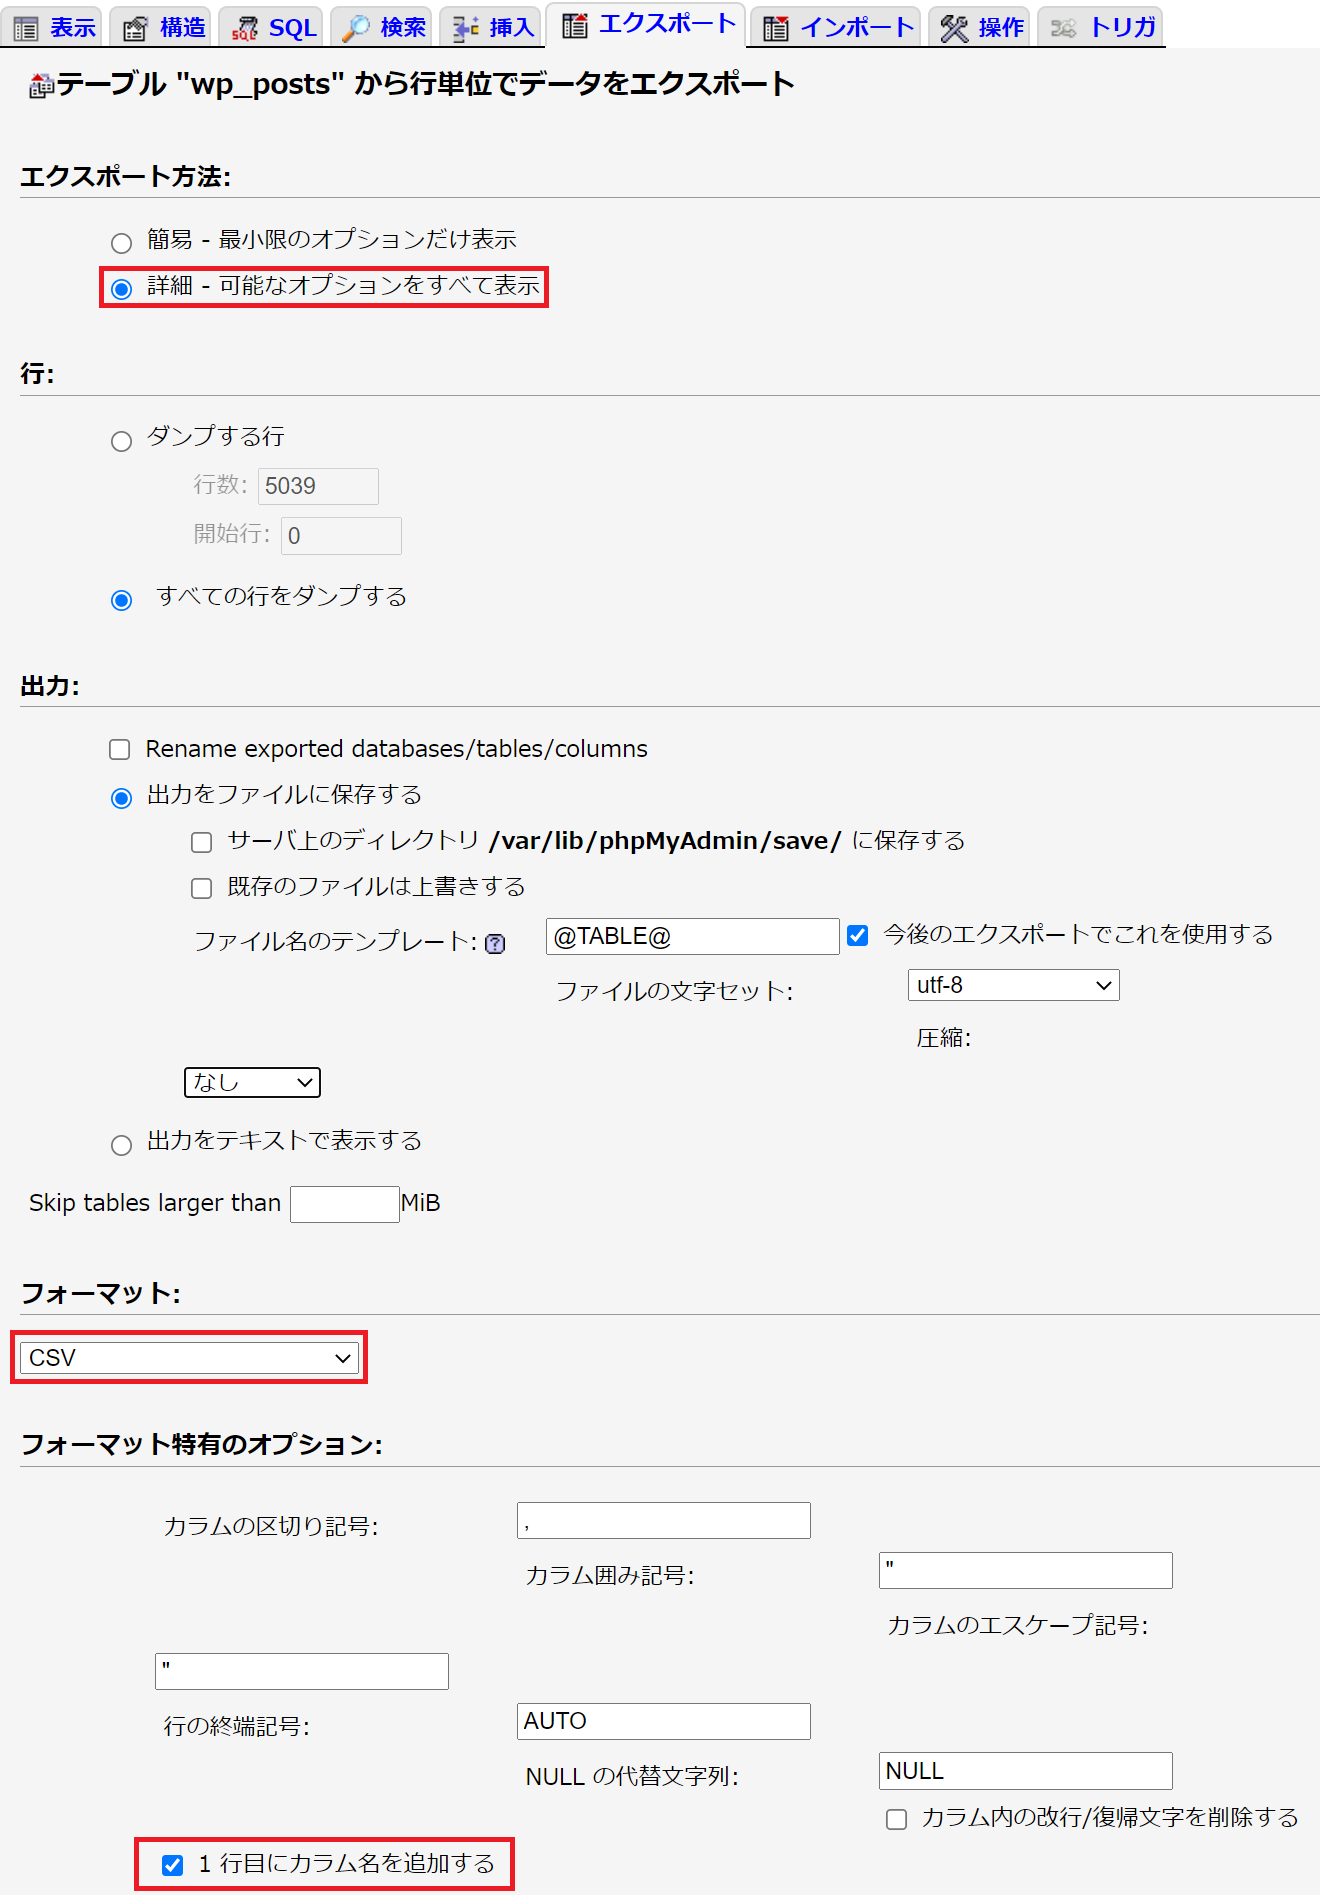Click the Skip tables larger than field
The image size is (1320, 1895).
click(345, 1204)
